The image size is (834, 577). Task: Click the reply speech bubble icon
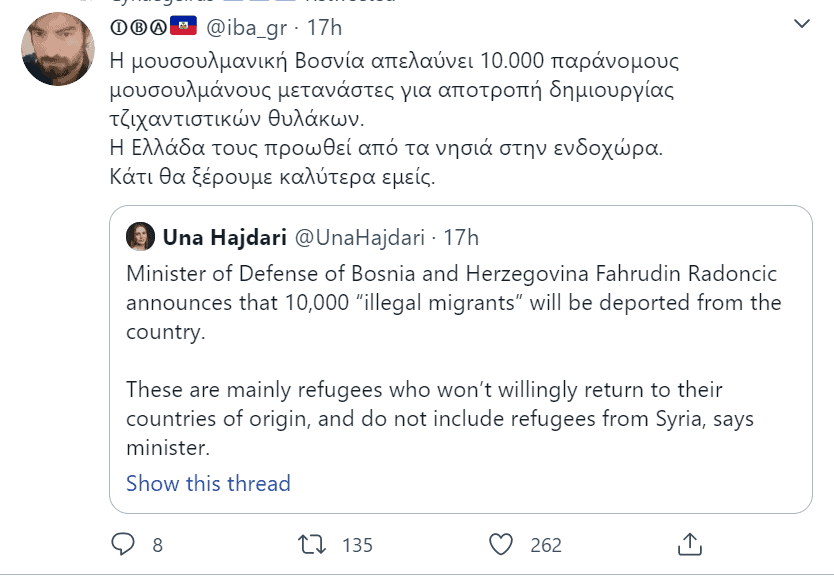(123, 544)
